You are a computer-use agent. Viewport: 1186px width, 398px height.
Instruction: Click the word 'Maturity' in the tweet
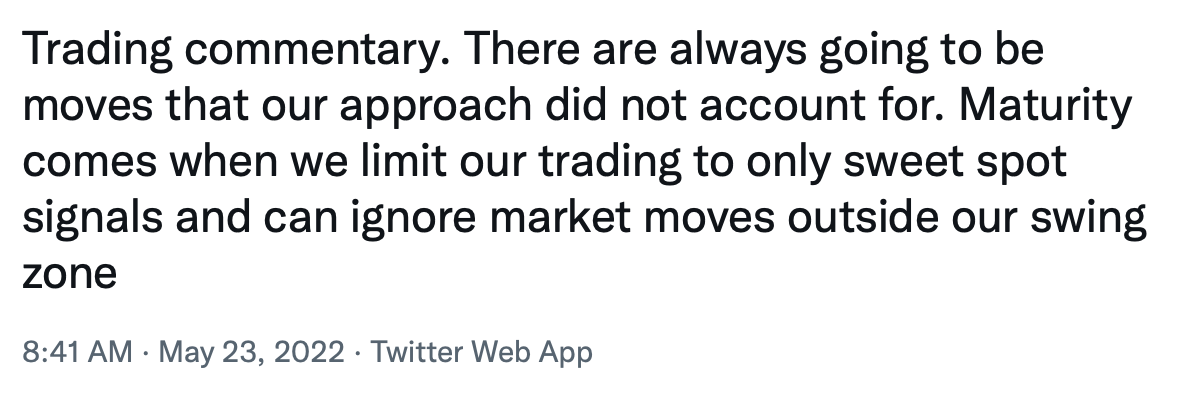1046,106
